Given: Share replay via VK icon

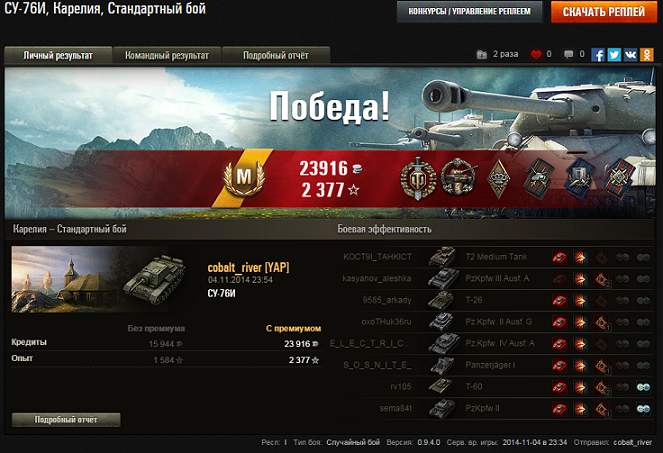Looking at the screenshot, I should coord(630,55).
